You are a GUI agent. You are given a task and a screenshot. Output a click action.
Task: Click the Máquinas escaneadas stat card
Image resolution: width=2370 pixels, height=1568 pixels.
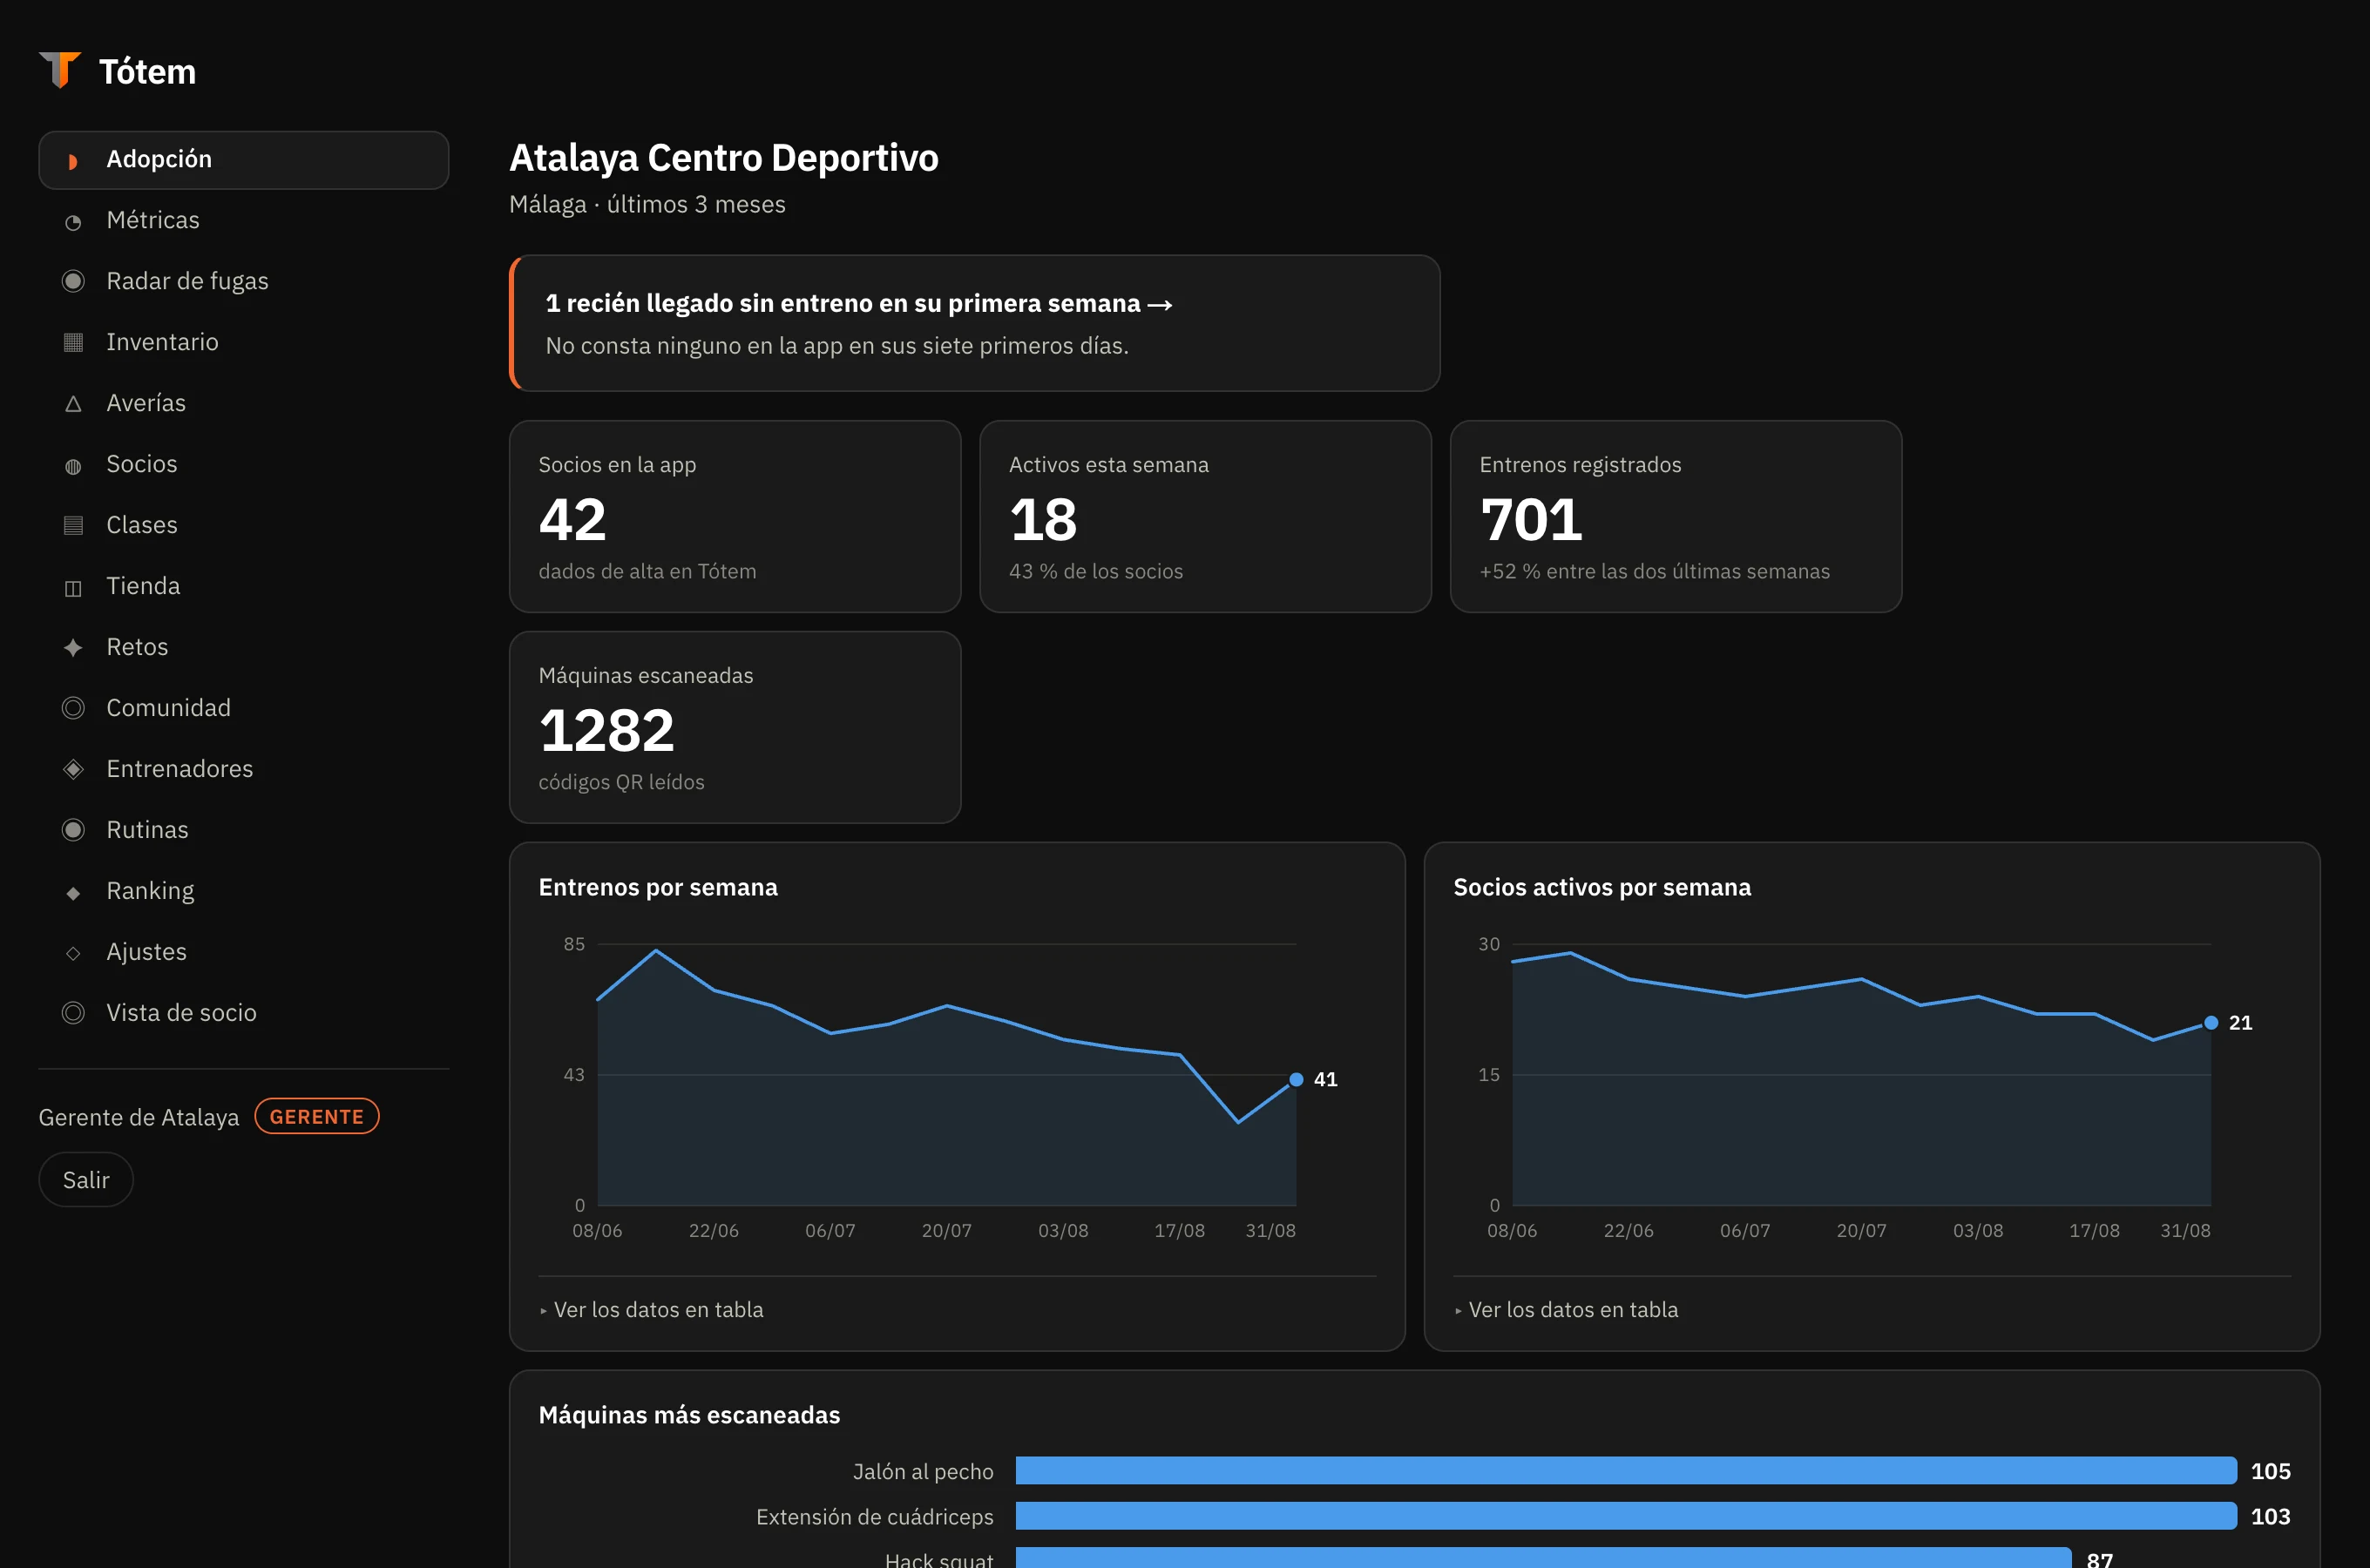coord(735,727)
